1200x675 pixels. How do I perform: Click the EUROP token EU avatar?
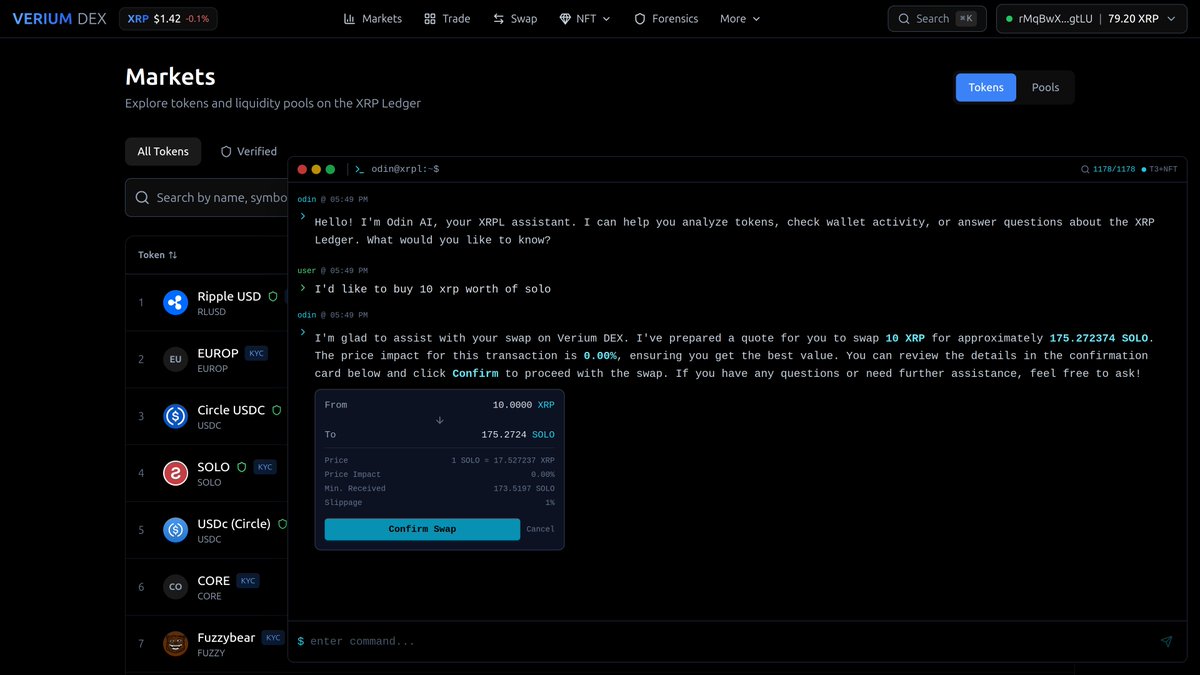click(176, 359)
